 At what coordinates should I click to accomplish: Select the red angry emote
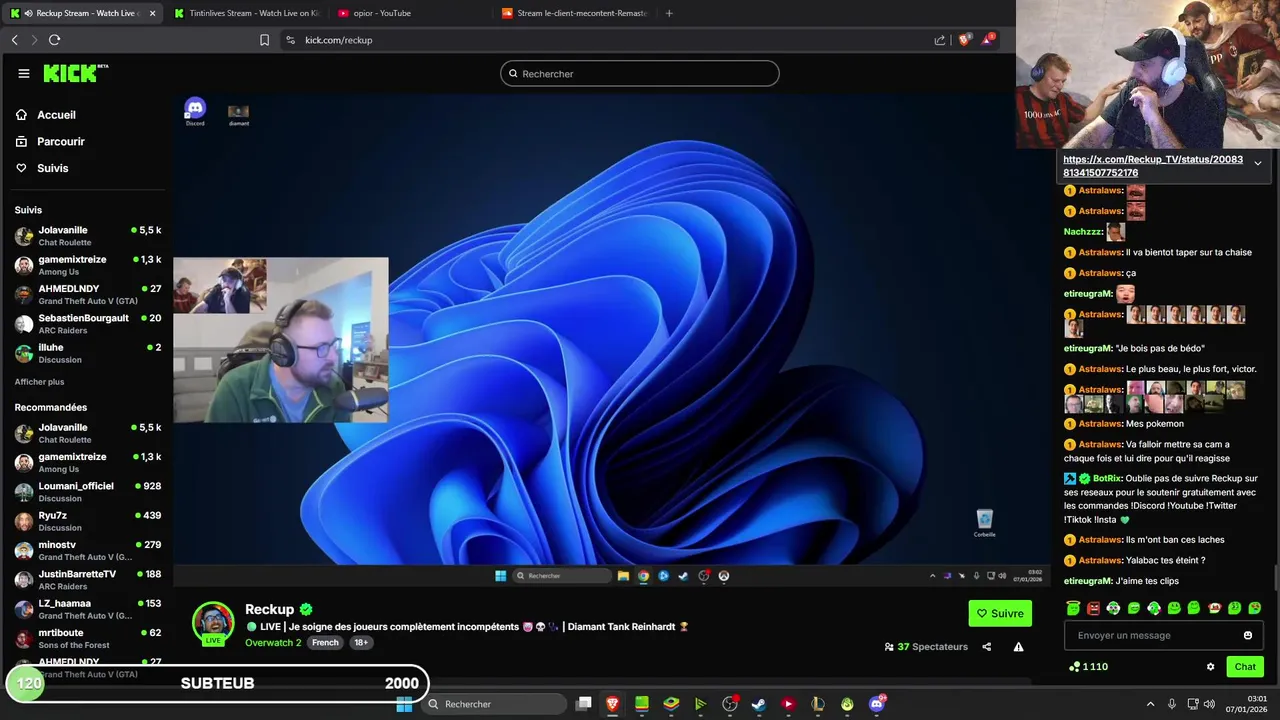1093,608
